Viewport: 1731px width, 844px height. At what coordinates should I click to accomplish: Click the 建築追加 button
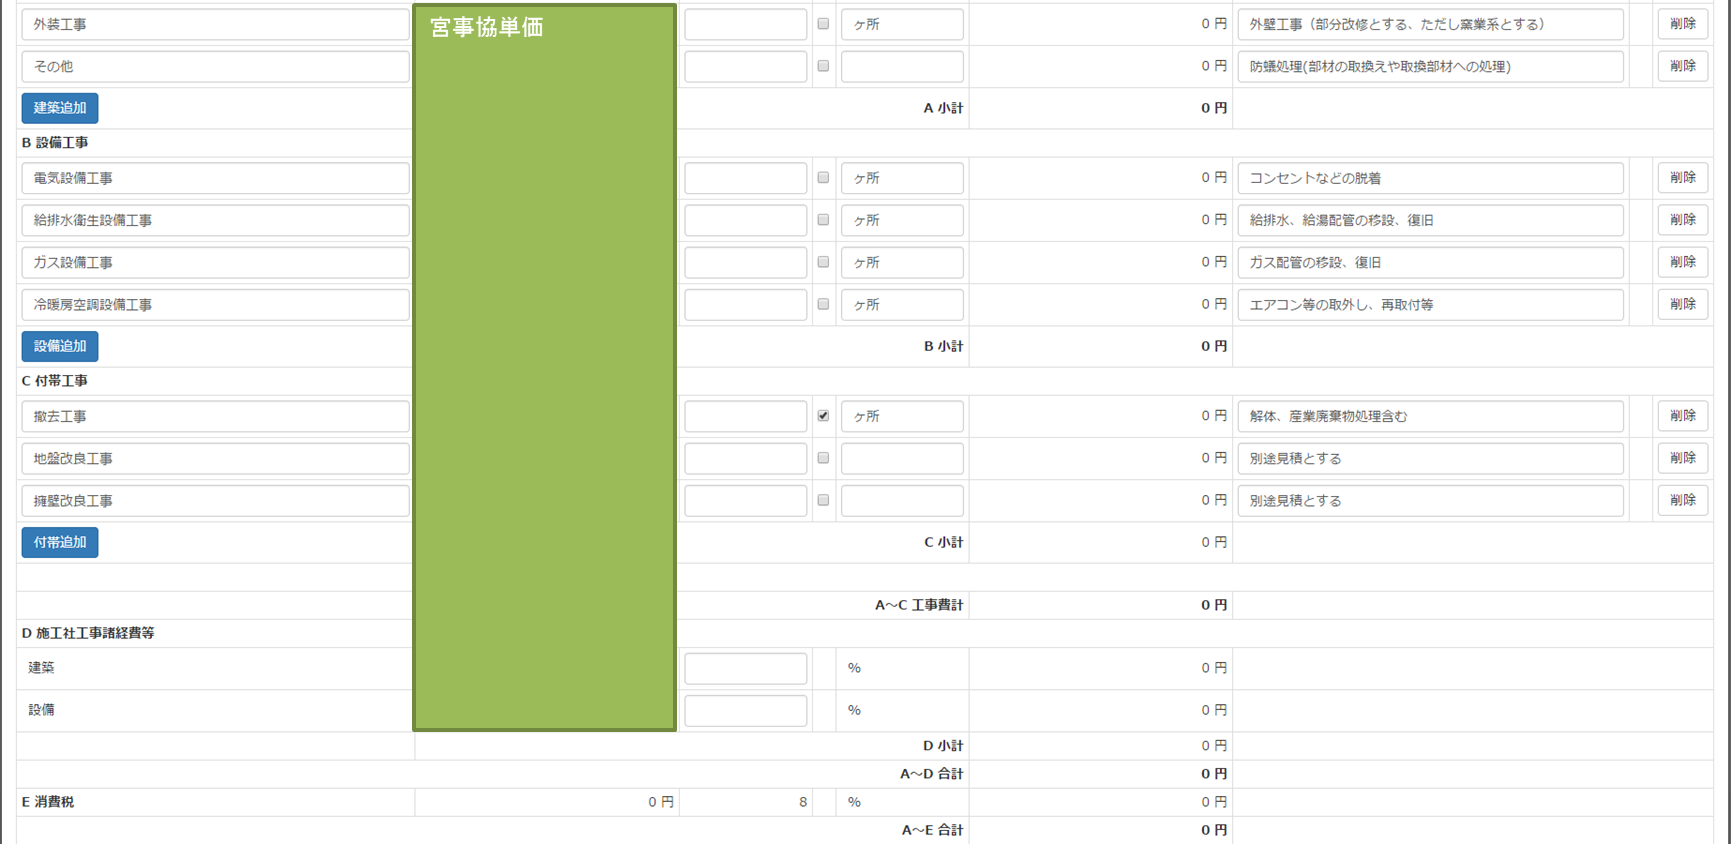(60, 108)
